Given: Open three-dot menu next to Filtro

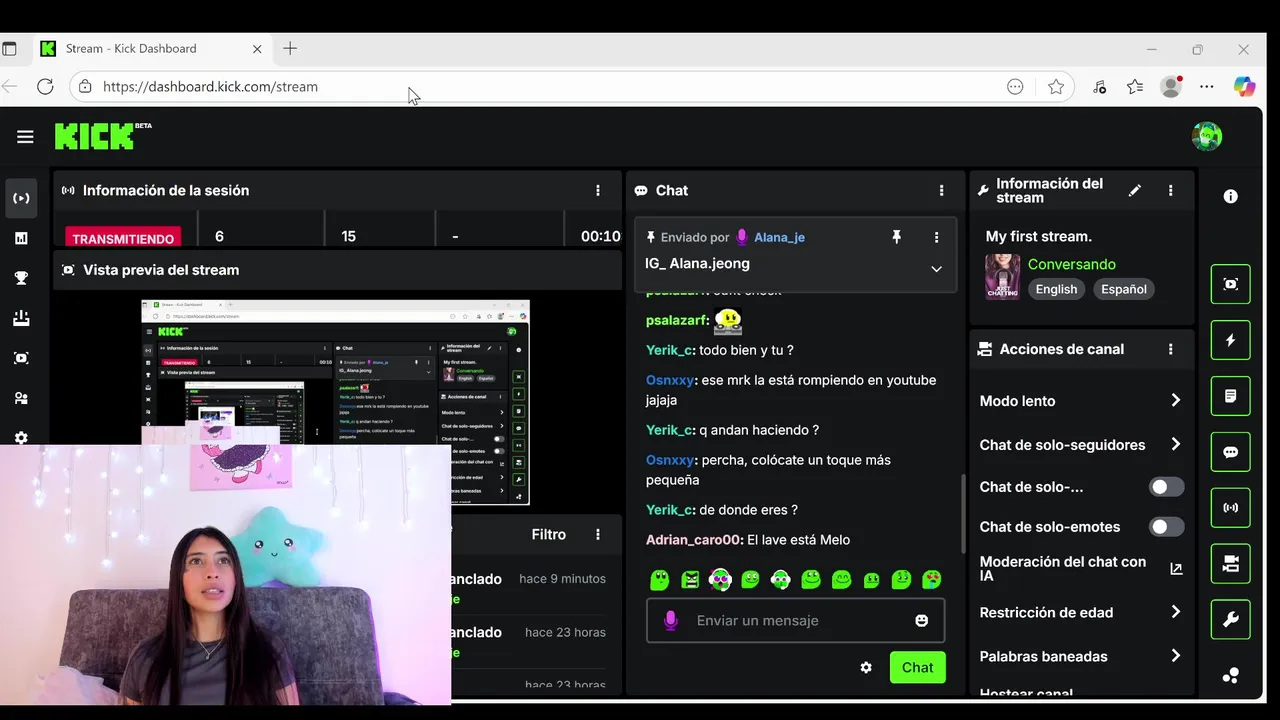Looking at the screenshot, I should [598, 535].
